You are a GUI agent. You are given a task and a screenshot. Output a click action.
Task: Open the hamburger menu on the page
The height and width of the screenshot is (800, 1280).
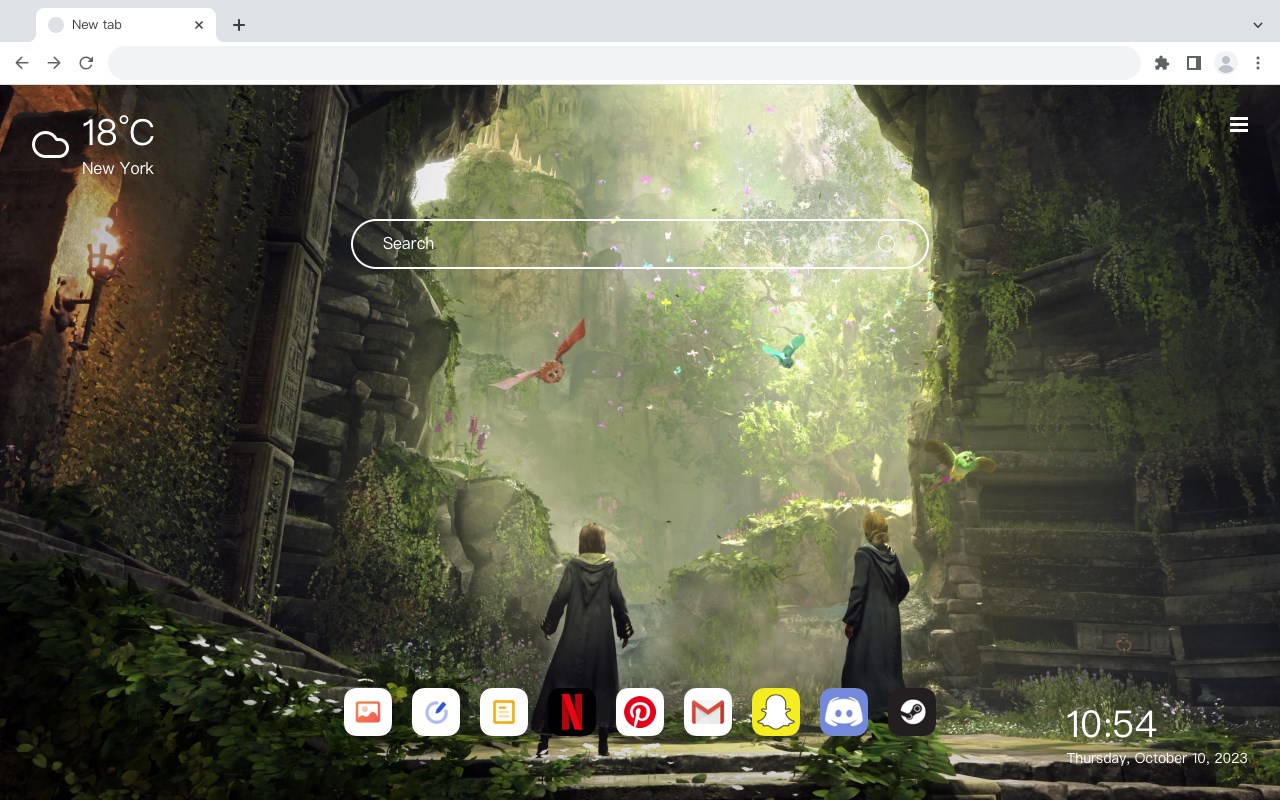pos(1239,125)
